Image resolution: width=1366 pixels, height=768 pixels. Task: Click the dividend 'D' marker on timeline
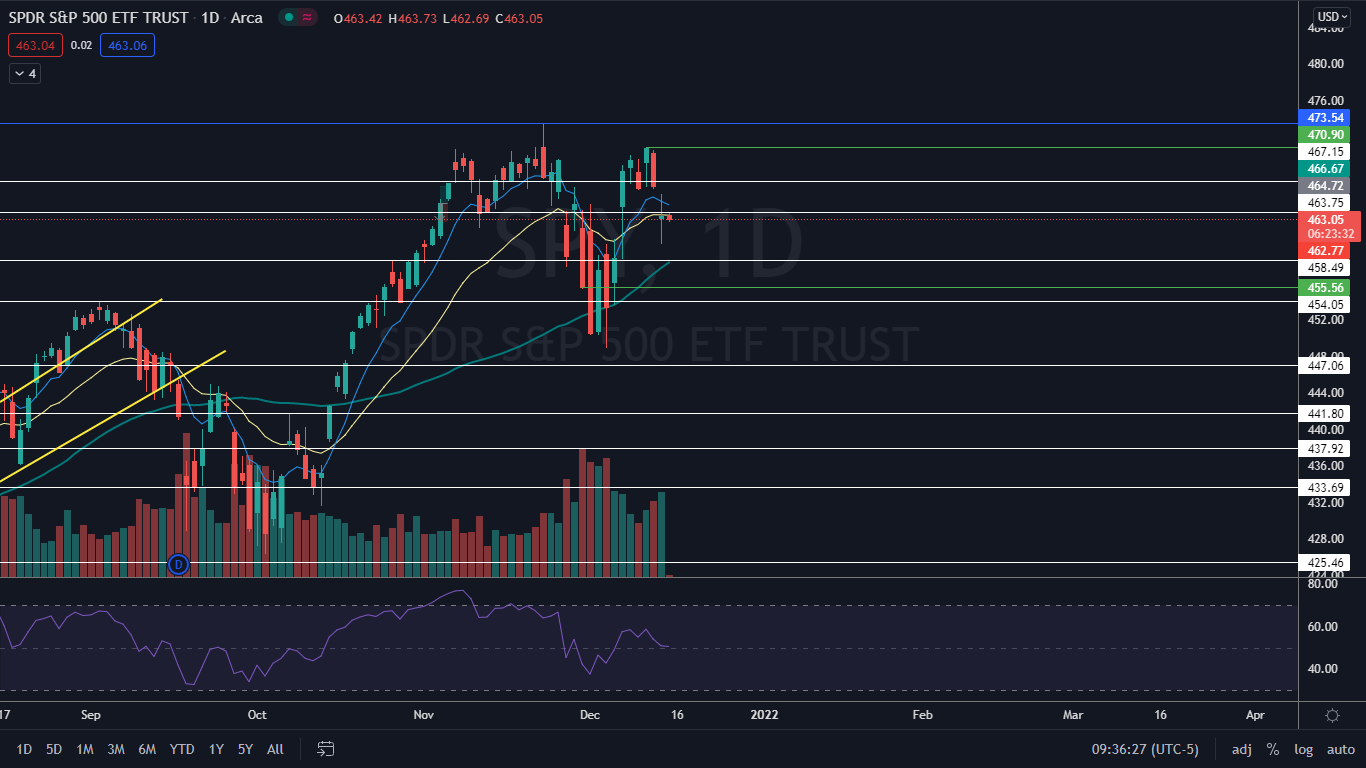(x=179, y=564)
